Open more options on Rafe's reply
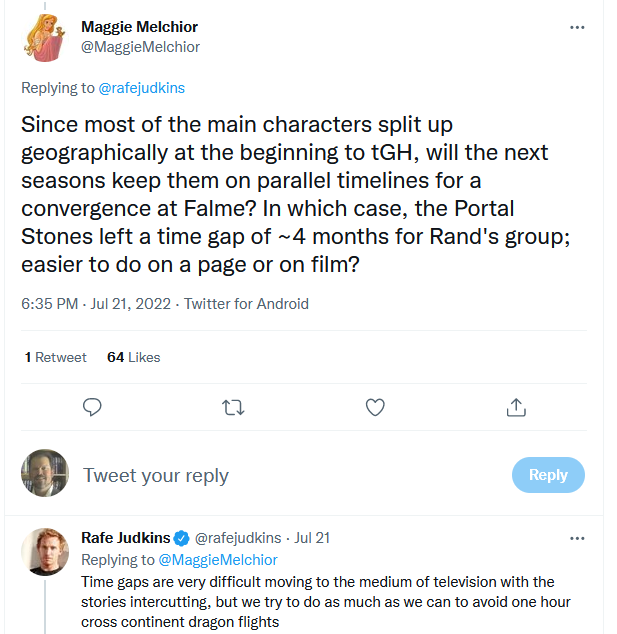The width and height of the screenshot is (617, 634). [x=577, y=539]
